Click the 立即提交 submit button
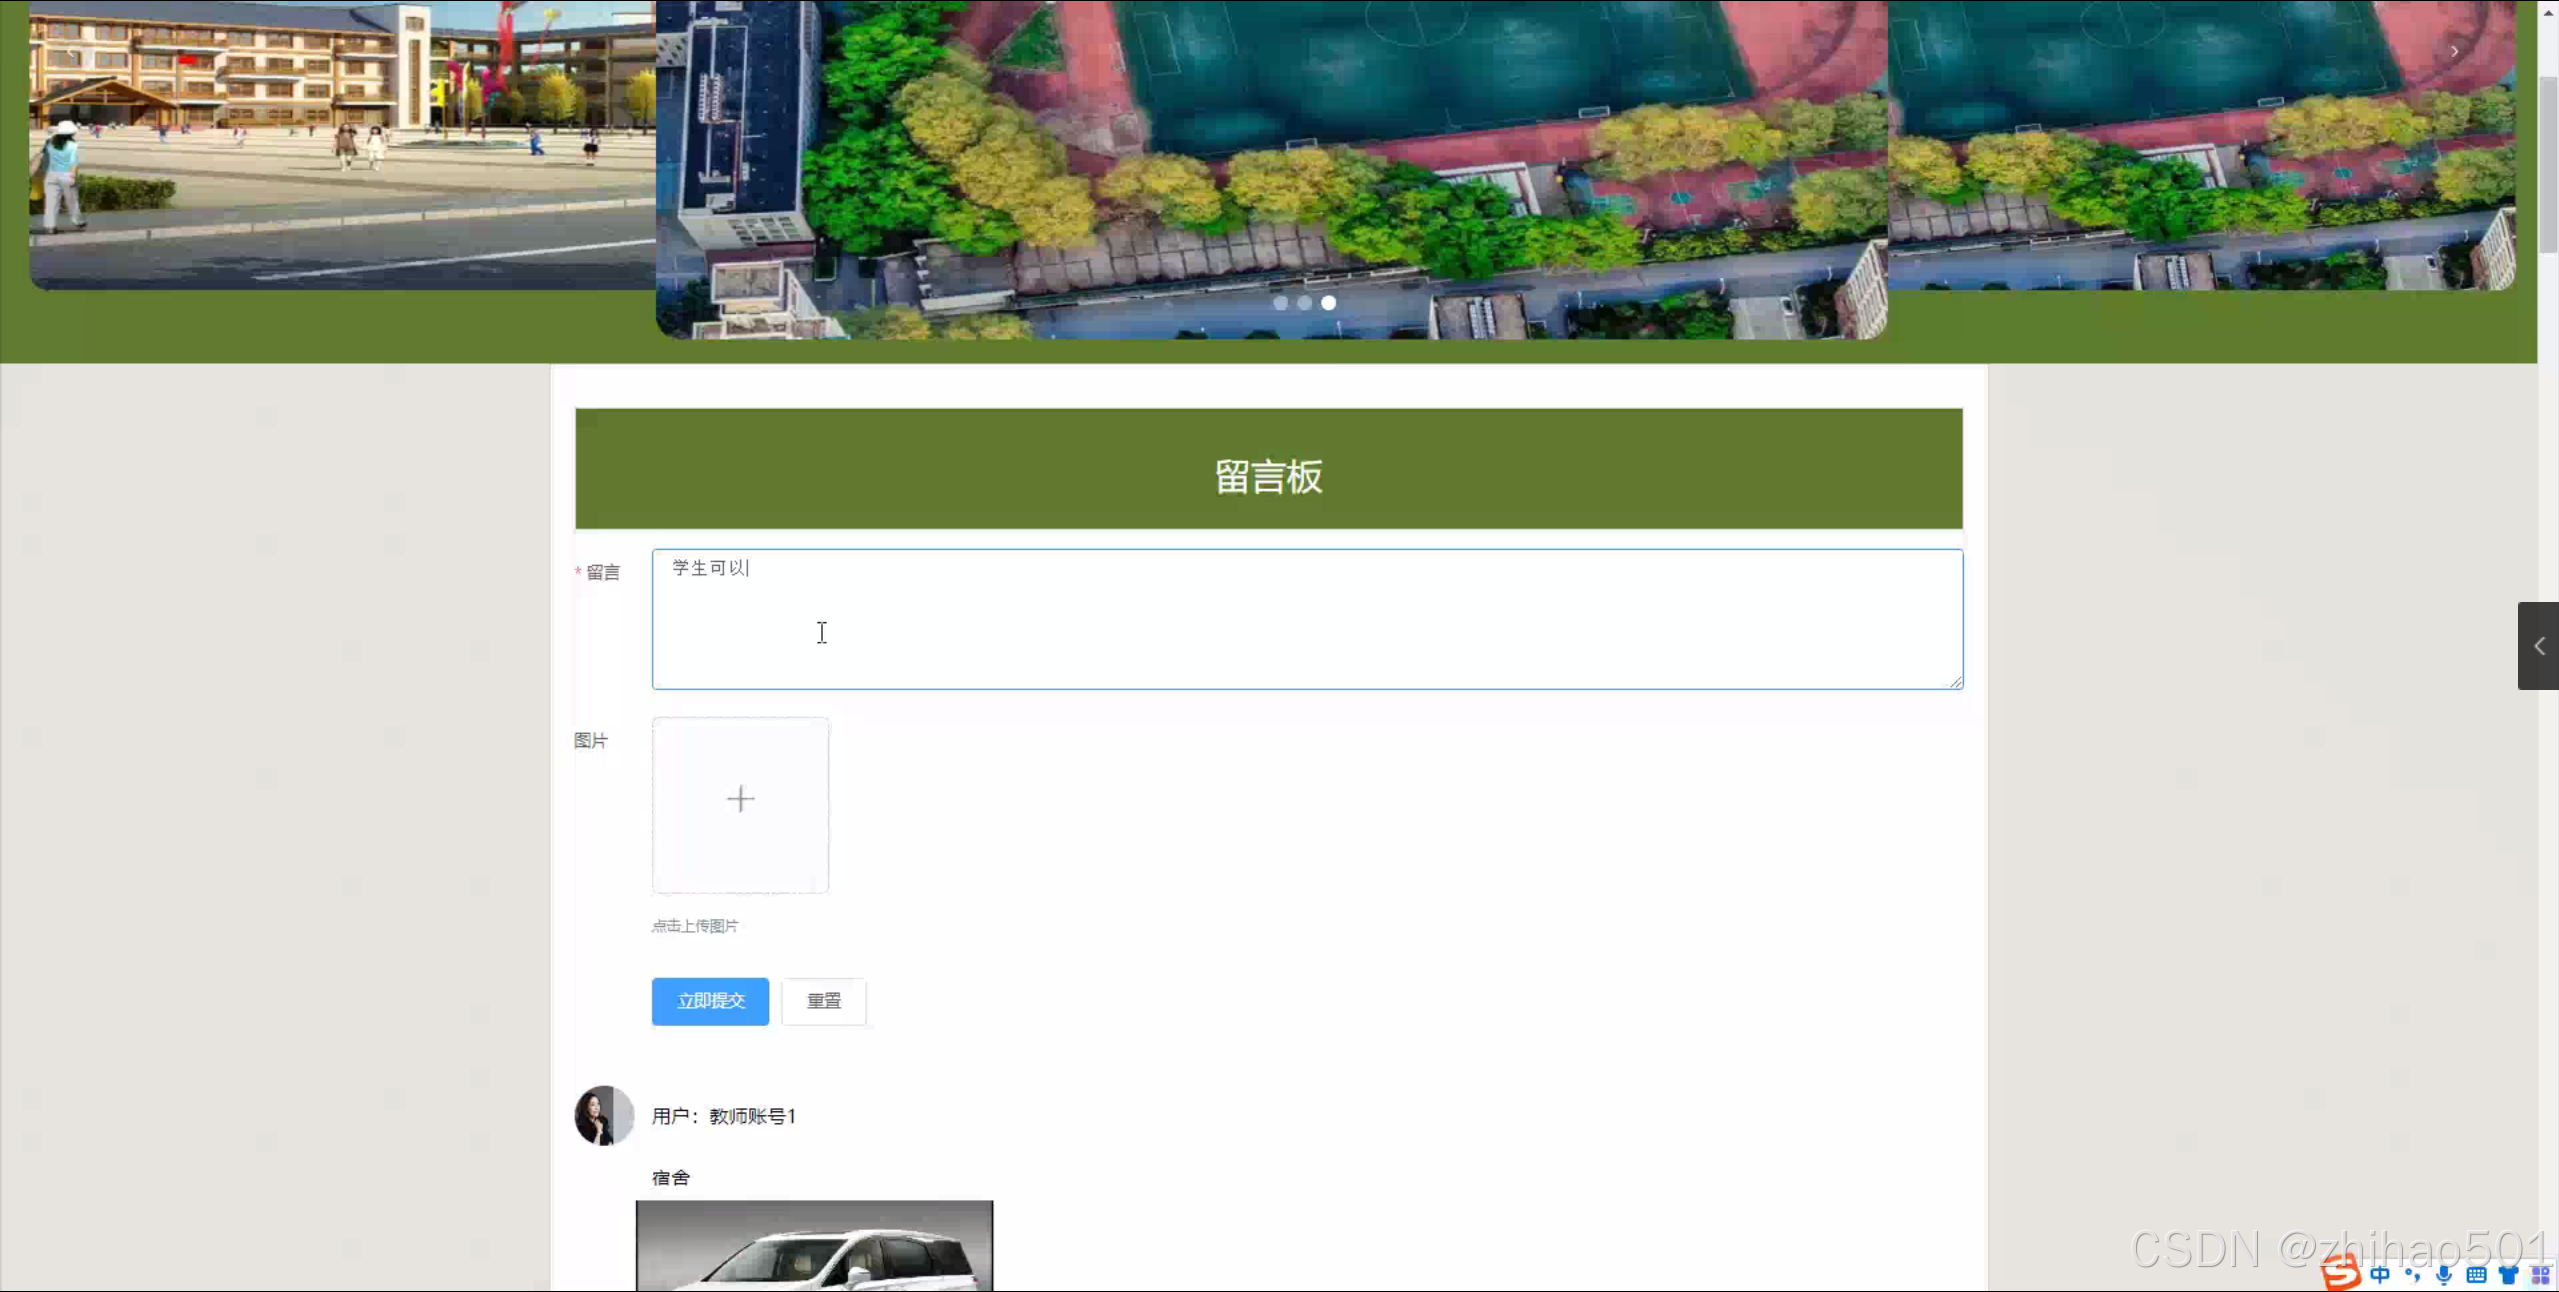 709,1001
